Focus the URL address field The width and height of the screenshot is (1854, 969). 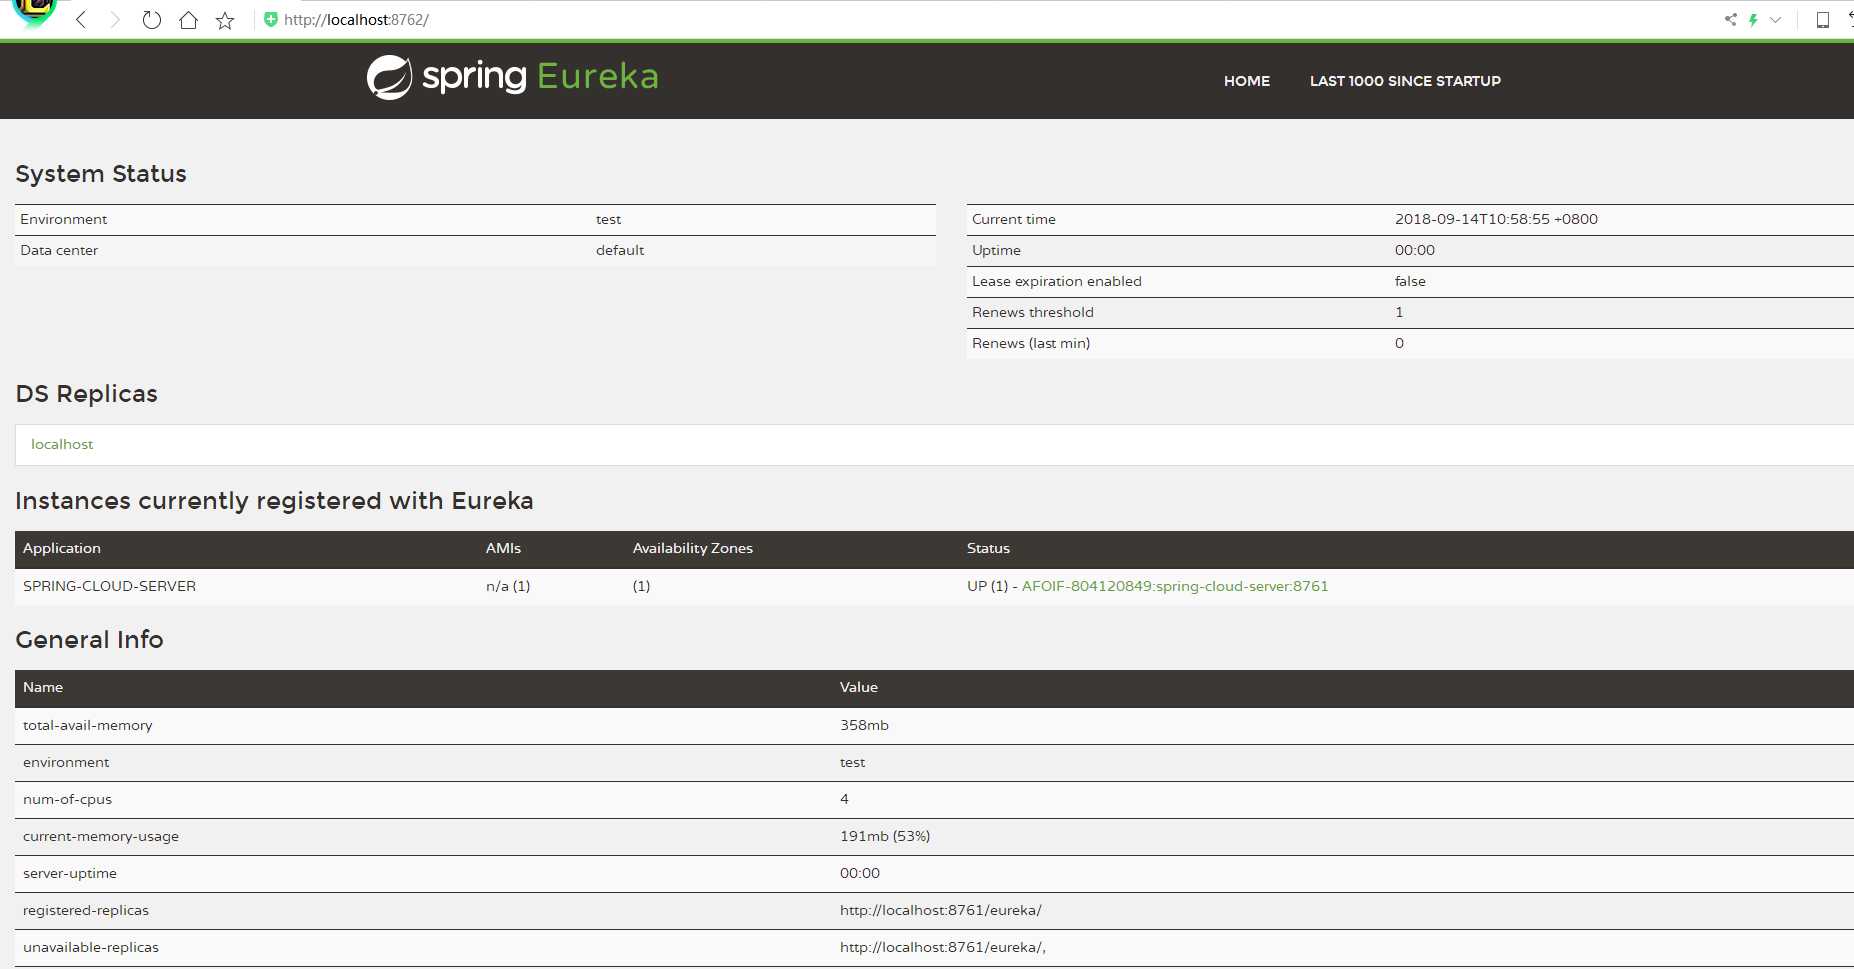[x=356, y=20]
